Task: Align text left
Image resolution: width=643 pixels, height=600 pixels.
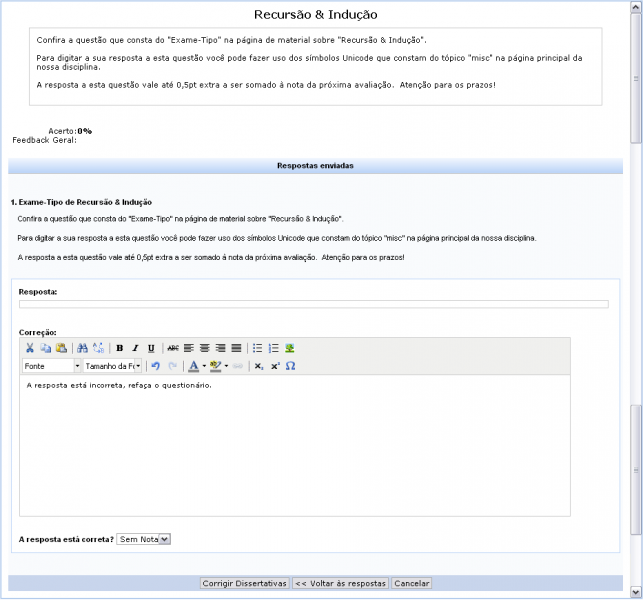Action: [x=189, y=348]
